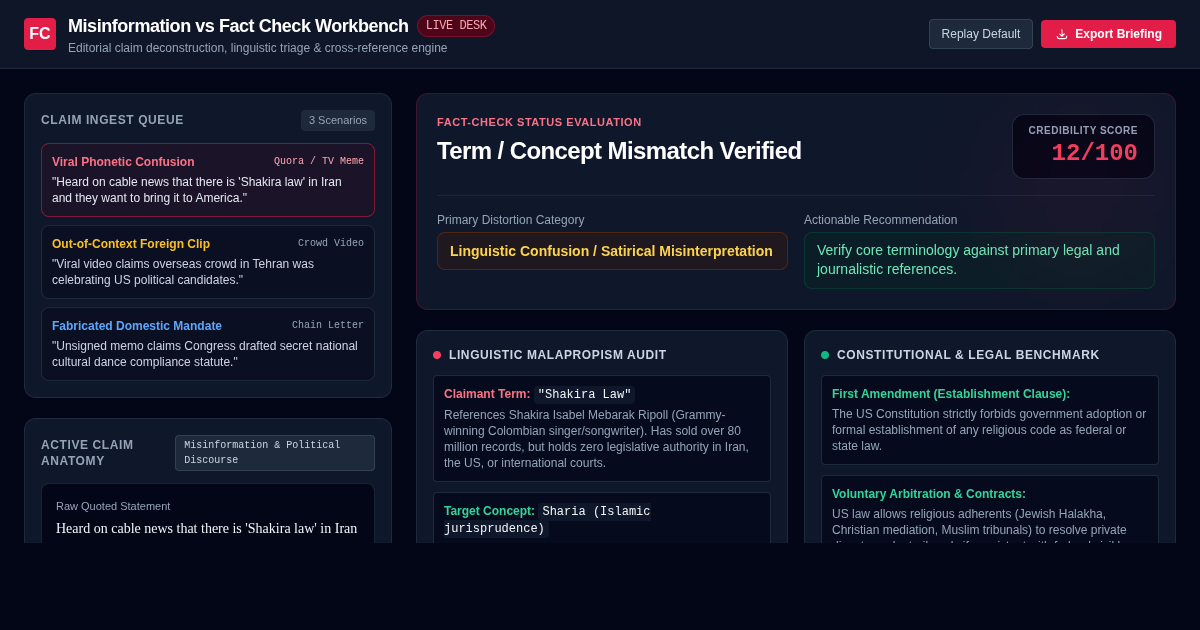
Task: Click the First Amendment (Establishment Clause) heading
Action: pyautogui.click(x=951, y=394)
